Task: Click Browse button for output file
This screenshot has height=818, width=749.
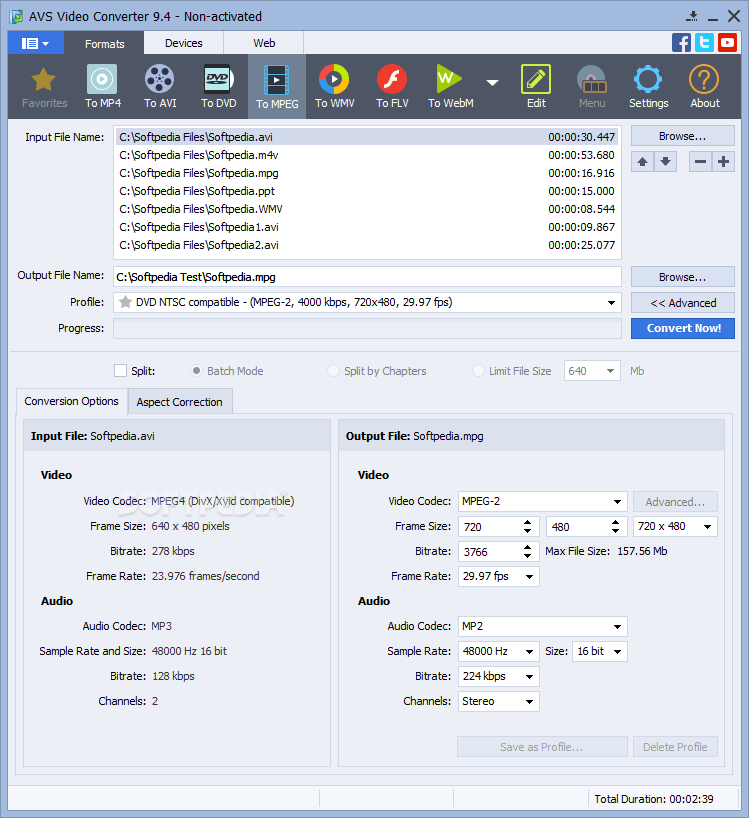Action: [x=683, y=276]
